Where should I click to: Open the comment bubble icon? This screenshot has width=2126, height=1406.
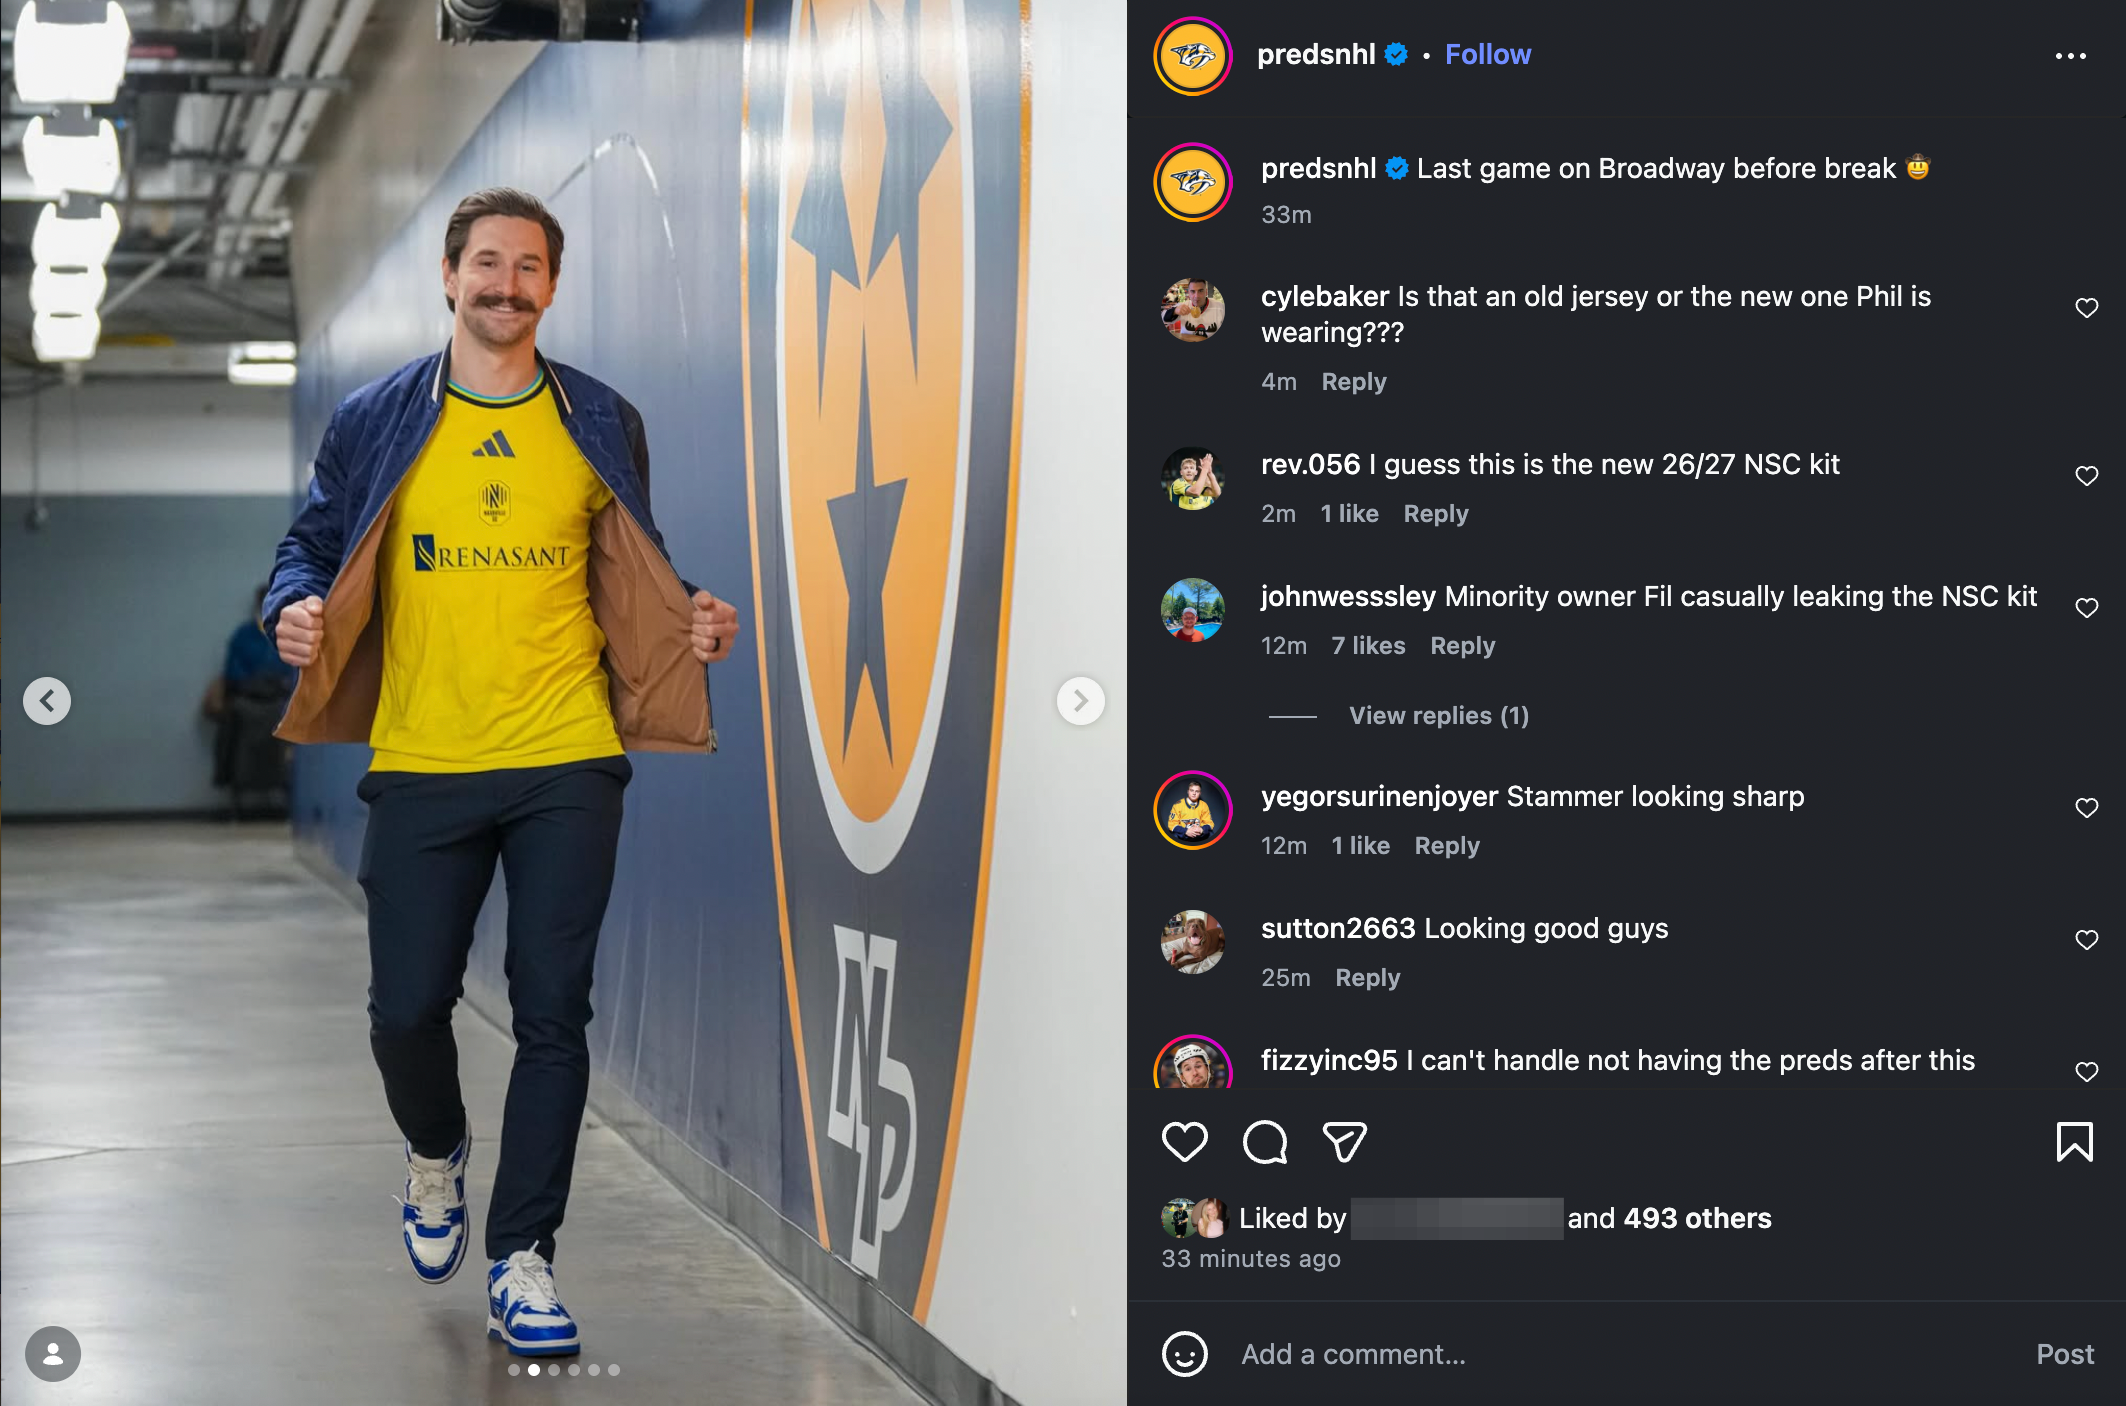pyautogui.click(x=1265, y=1142)
